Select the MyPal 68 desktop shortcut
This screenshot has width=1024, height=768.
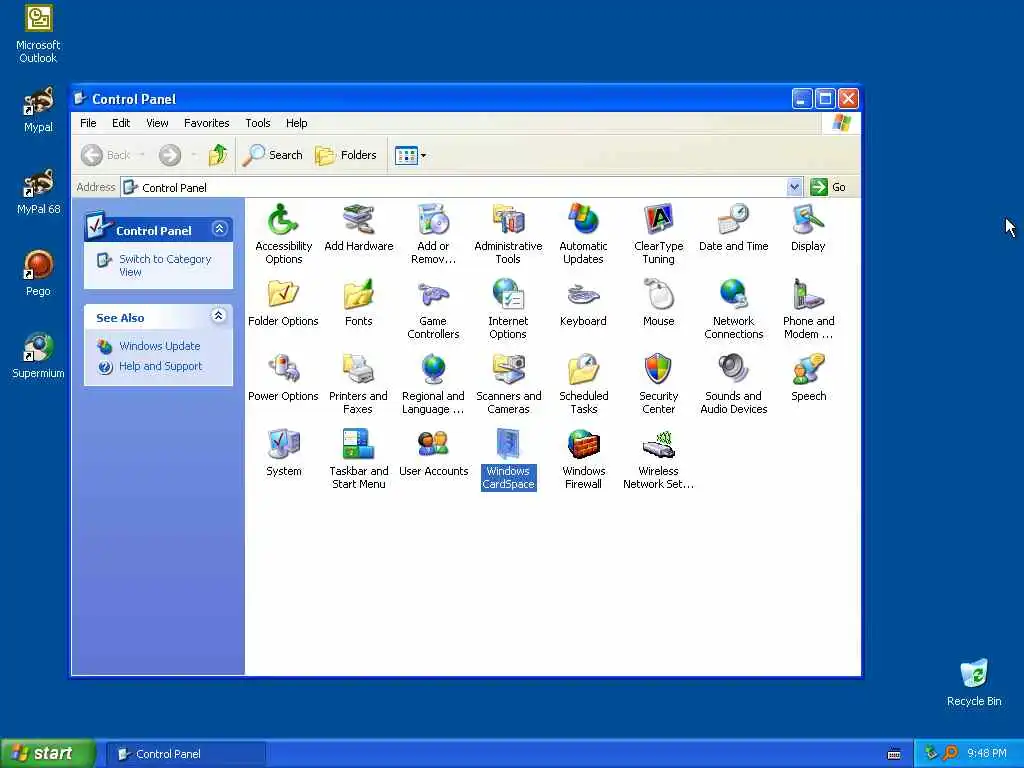tap(38, 191)
